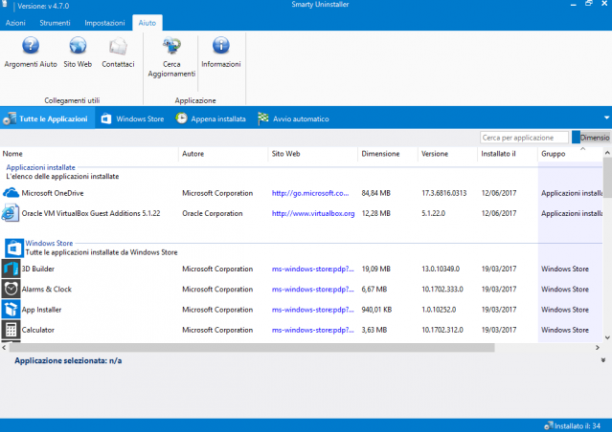Click Oracle Corporation author cell

(x=212, y=213)
